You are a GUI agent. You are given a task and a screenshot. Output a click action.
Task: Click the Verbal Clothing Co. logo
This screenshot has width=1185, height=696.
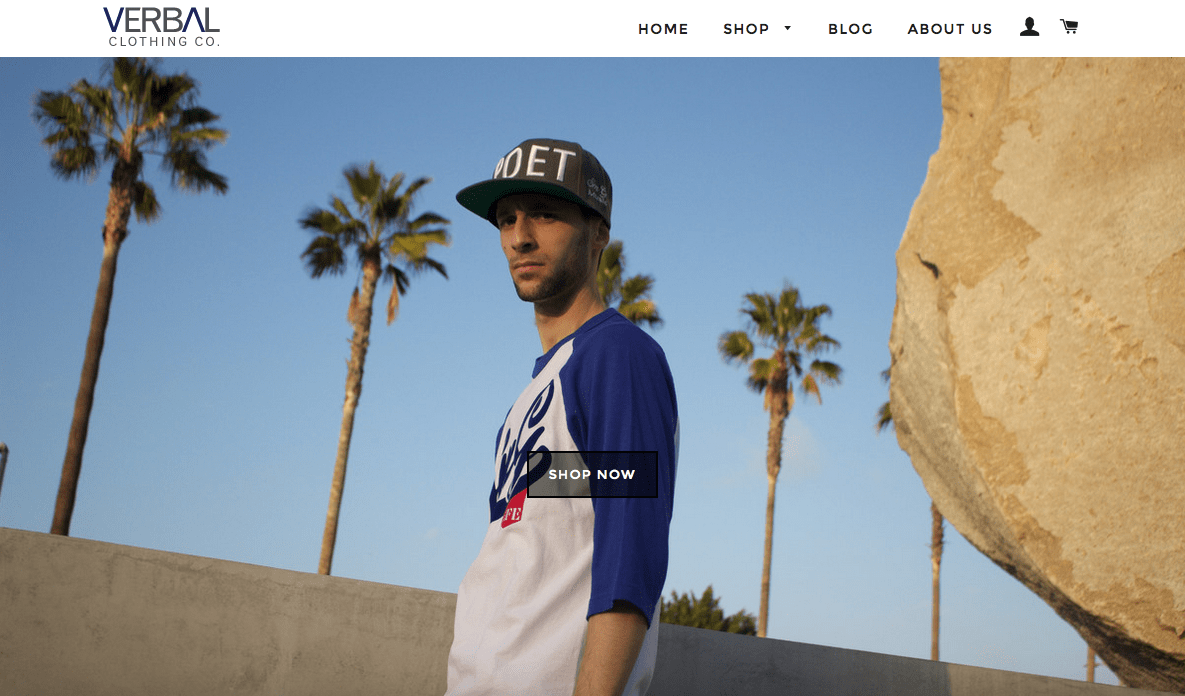click(162, 27)
